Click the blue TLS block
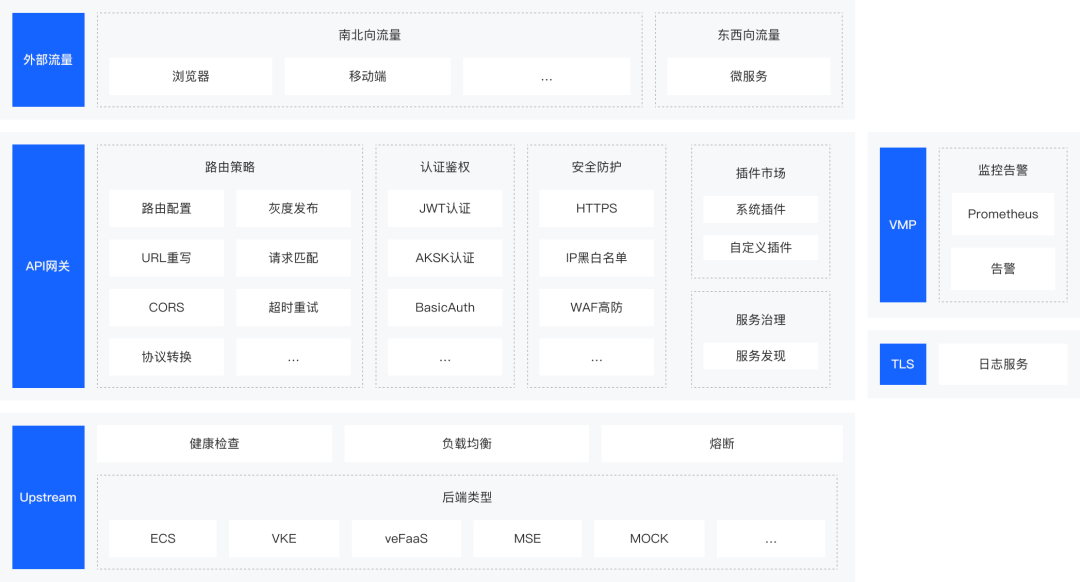Screen dimensions: 1080x582 (x=903, y=364)
